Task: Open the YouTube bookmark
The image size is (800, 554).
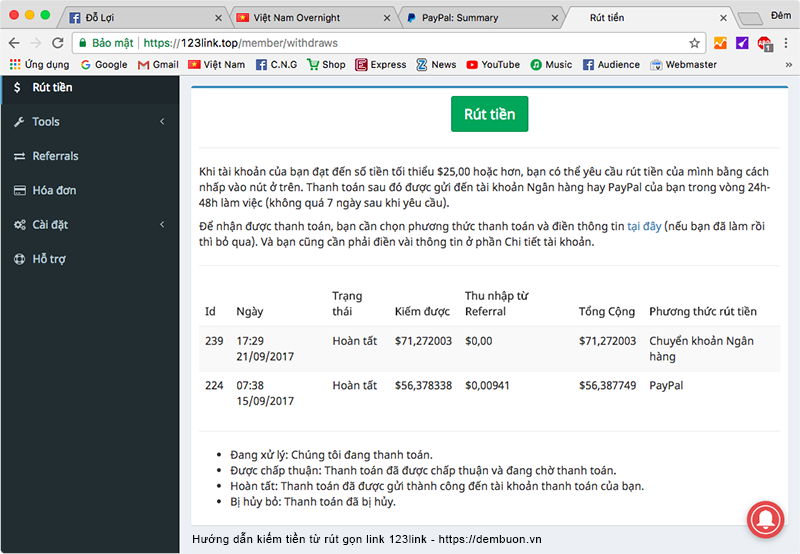Action: [492, 65]
